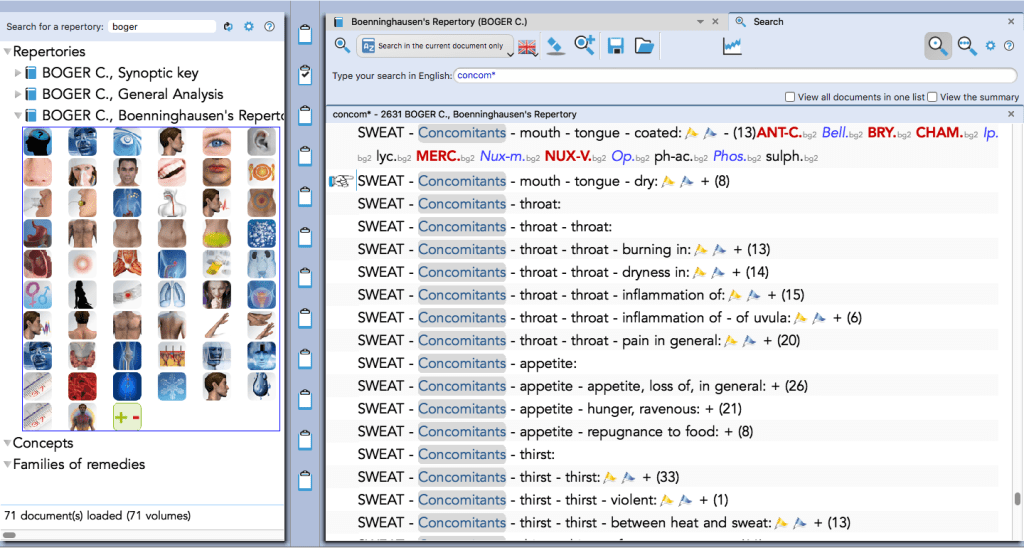
Task: Click the concom* search text field
Action: [x=735, y=75]
